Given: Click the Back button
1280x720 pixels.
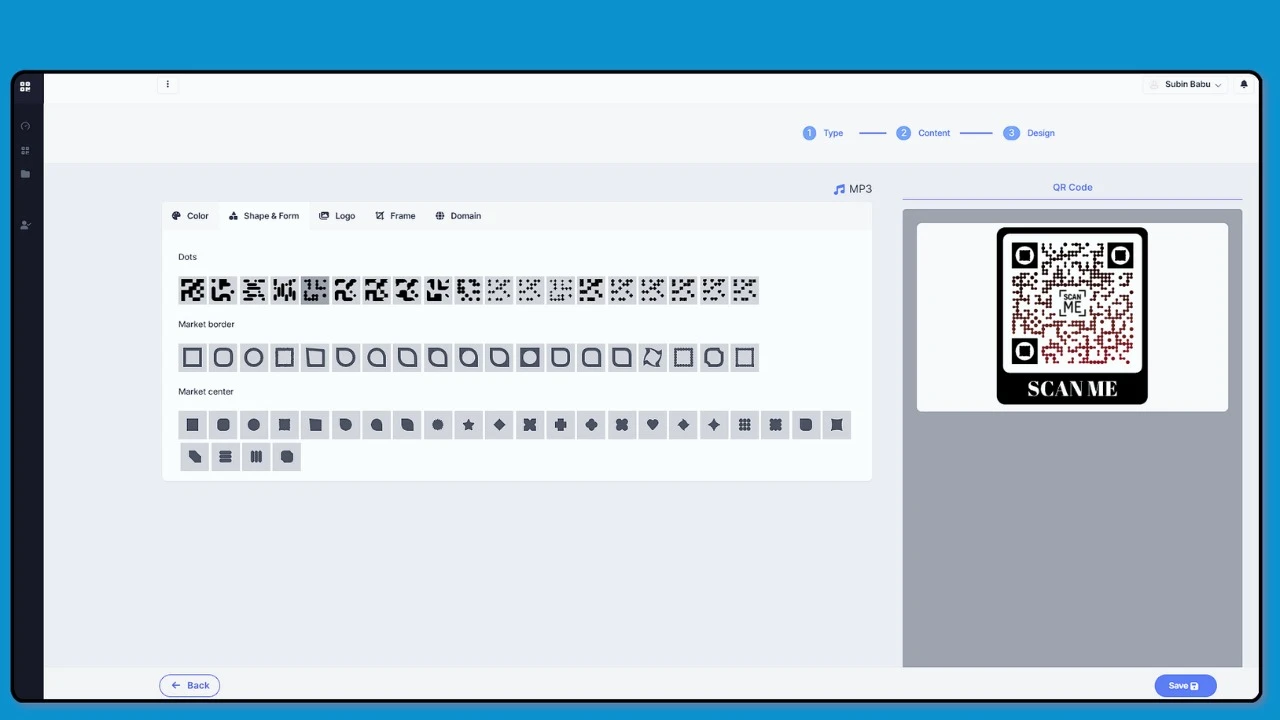Looking at the screenshot, I should click(189, 685).
